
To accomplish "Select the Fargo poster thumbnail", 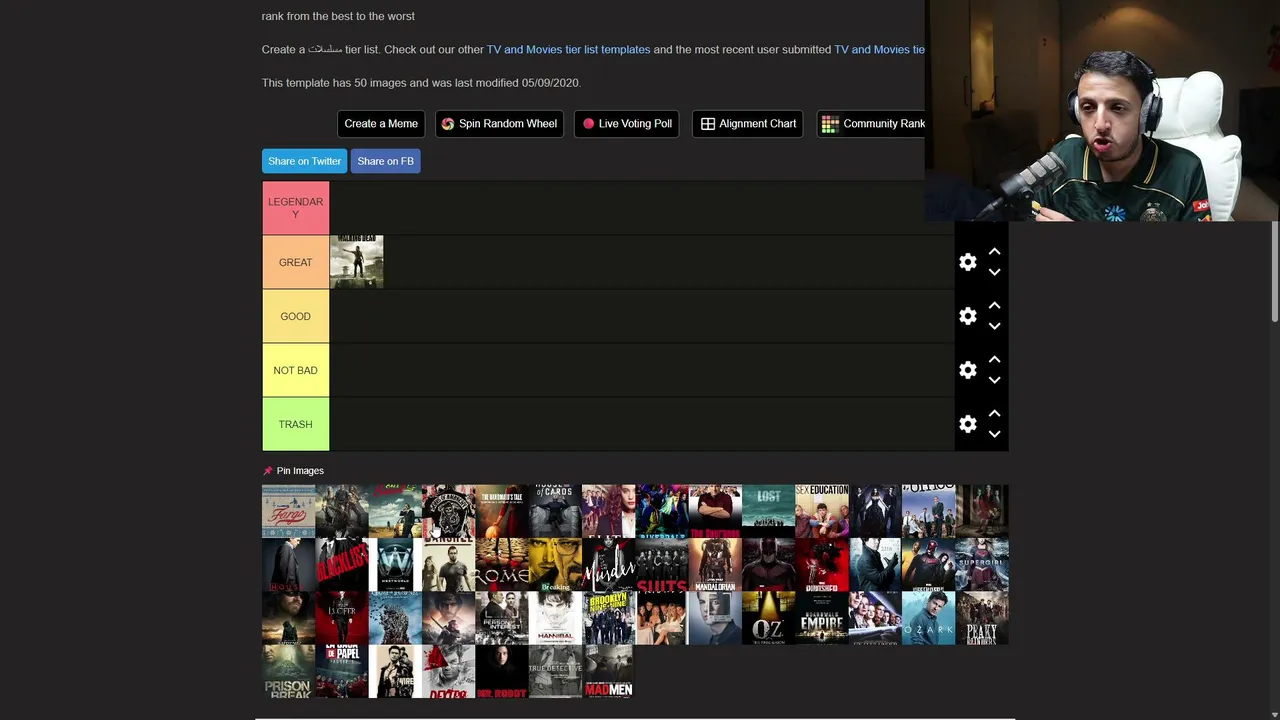I will [288, 511].
